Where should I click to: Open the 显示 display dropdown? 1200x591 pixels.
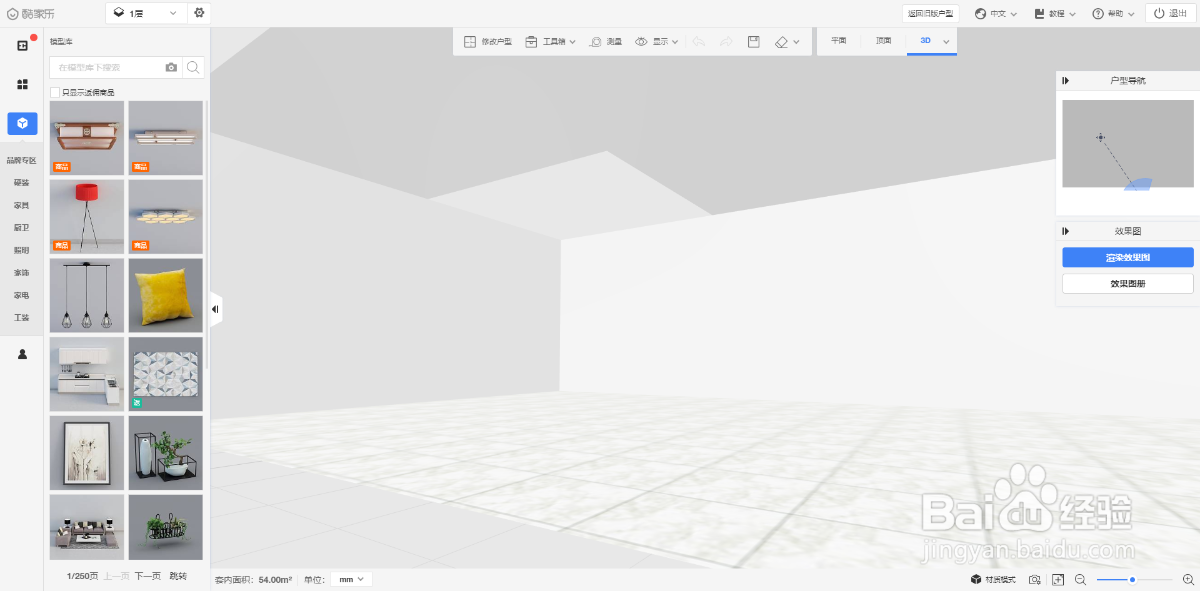[x=657, y=42]
